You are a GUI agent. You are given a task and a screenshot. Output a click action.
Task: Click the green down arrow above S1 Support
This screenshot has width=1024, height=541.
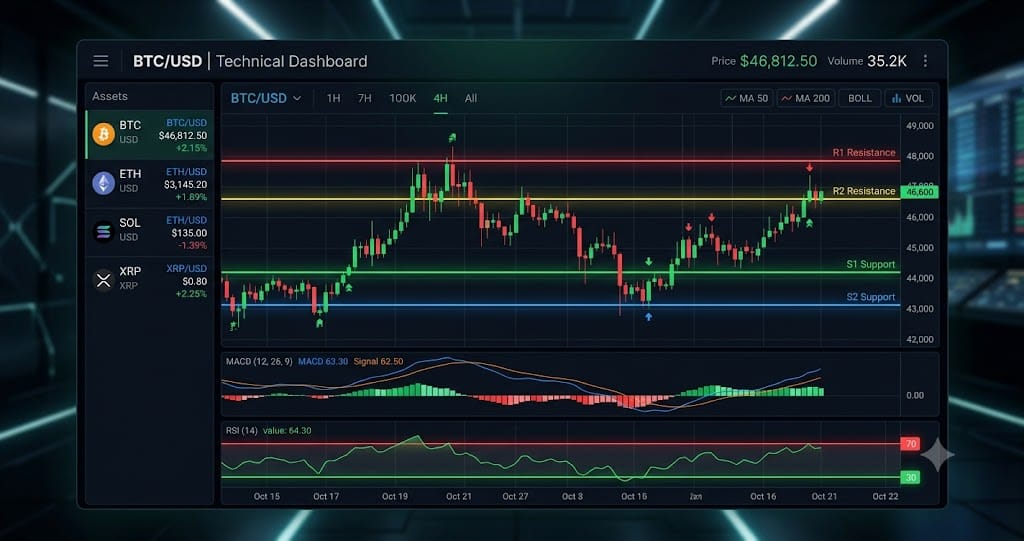[648, 261]
